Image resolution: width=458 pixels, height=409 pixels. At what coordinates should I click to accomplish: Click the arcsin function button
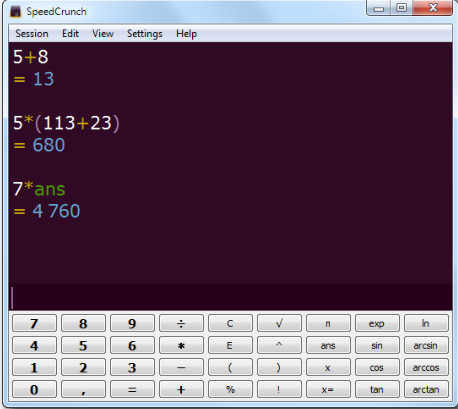tap(426, 345)
